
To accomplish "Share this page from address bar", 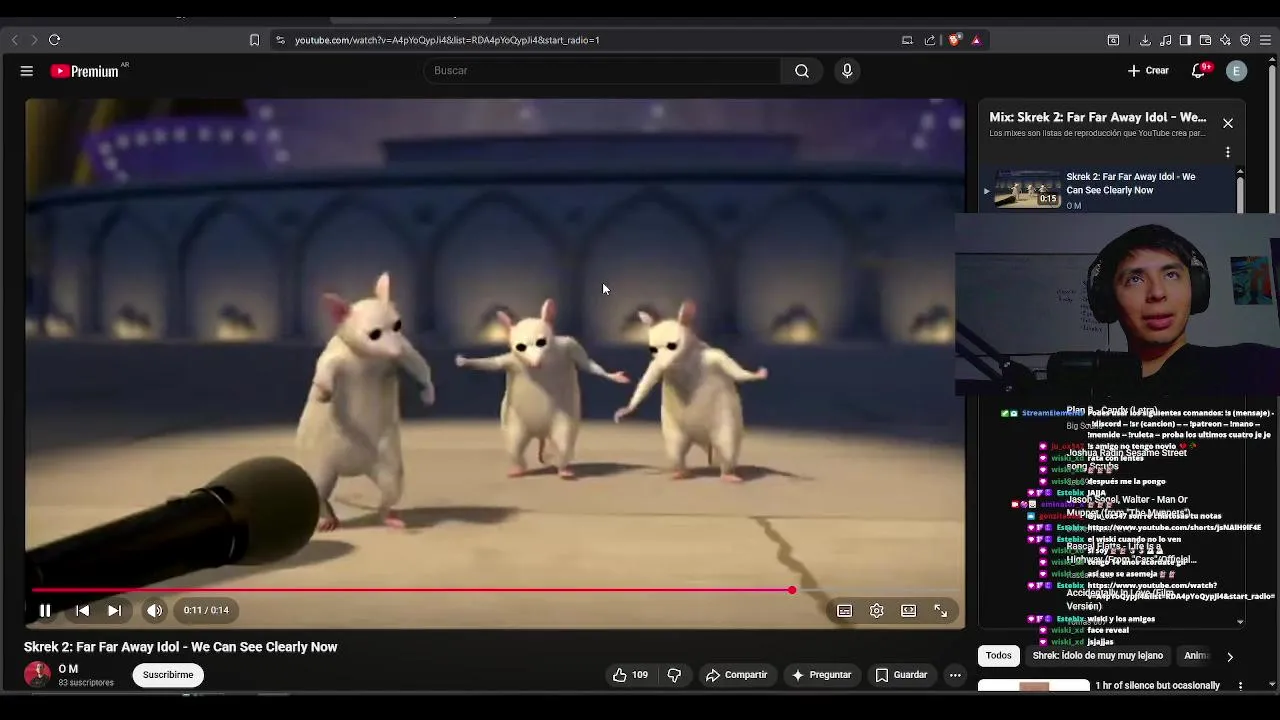I will pyautogui.click(x=930, y=40).
